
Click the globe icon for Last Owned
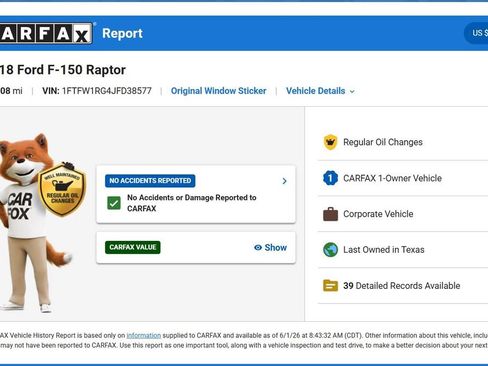(x=330, y=250)
